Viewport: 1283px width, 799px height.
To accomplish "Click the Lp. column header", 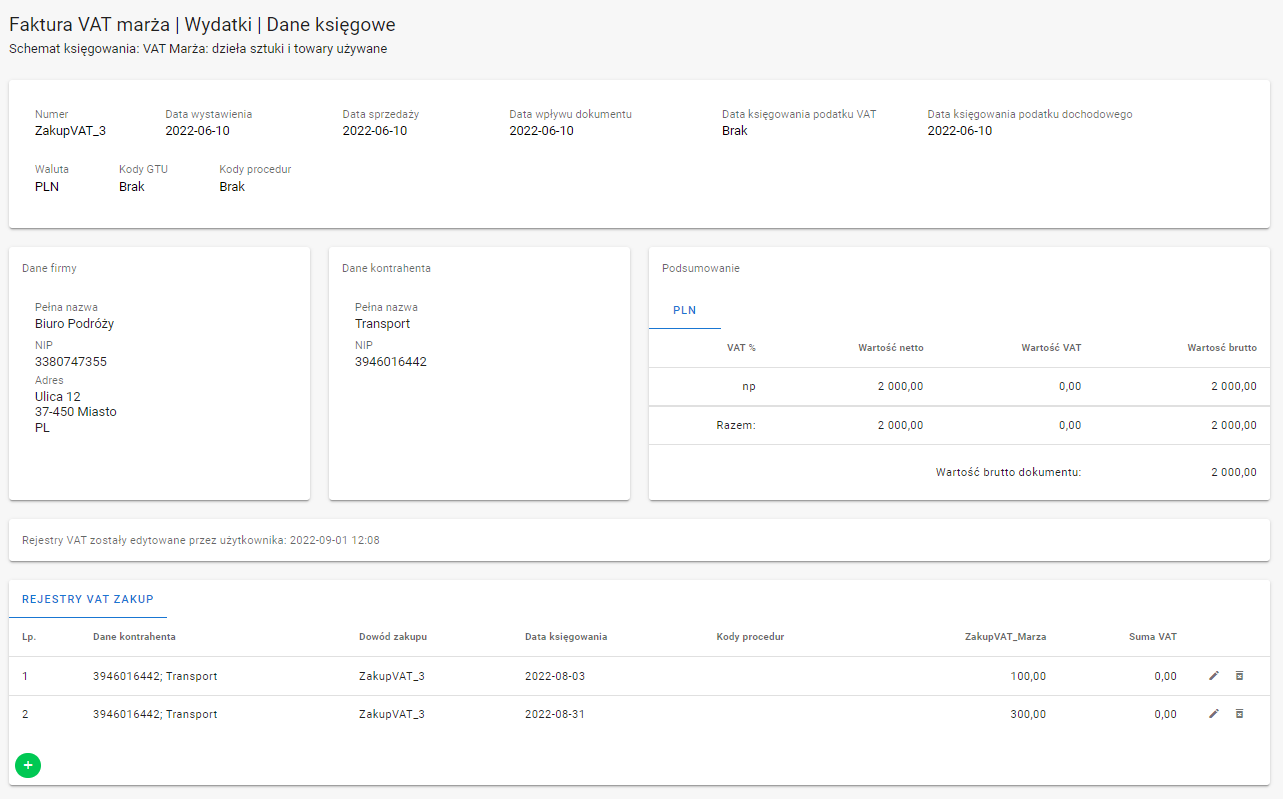I will [29, 637].
